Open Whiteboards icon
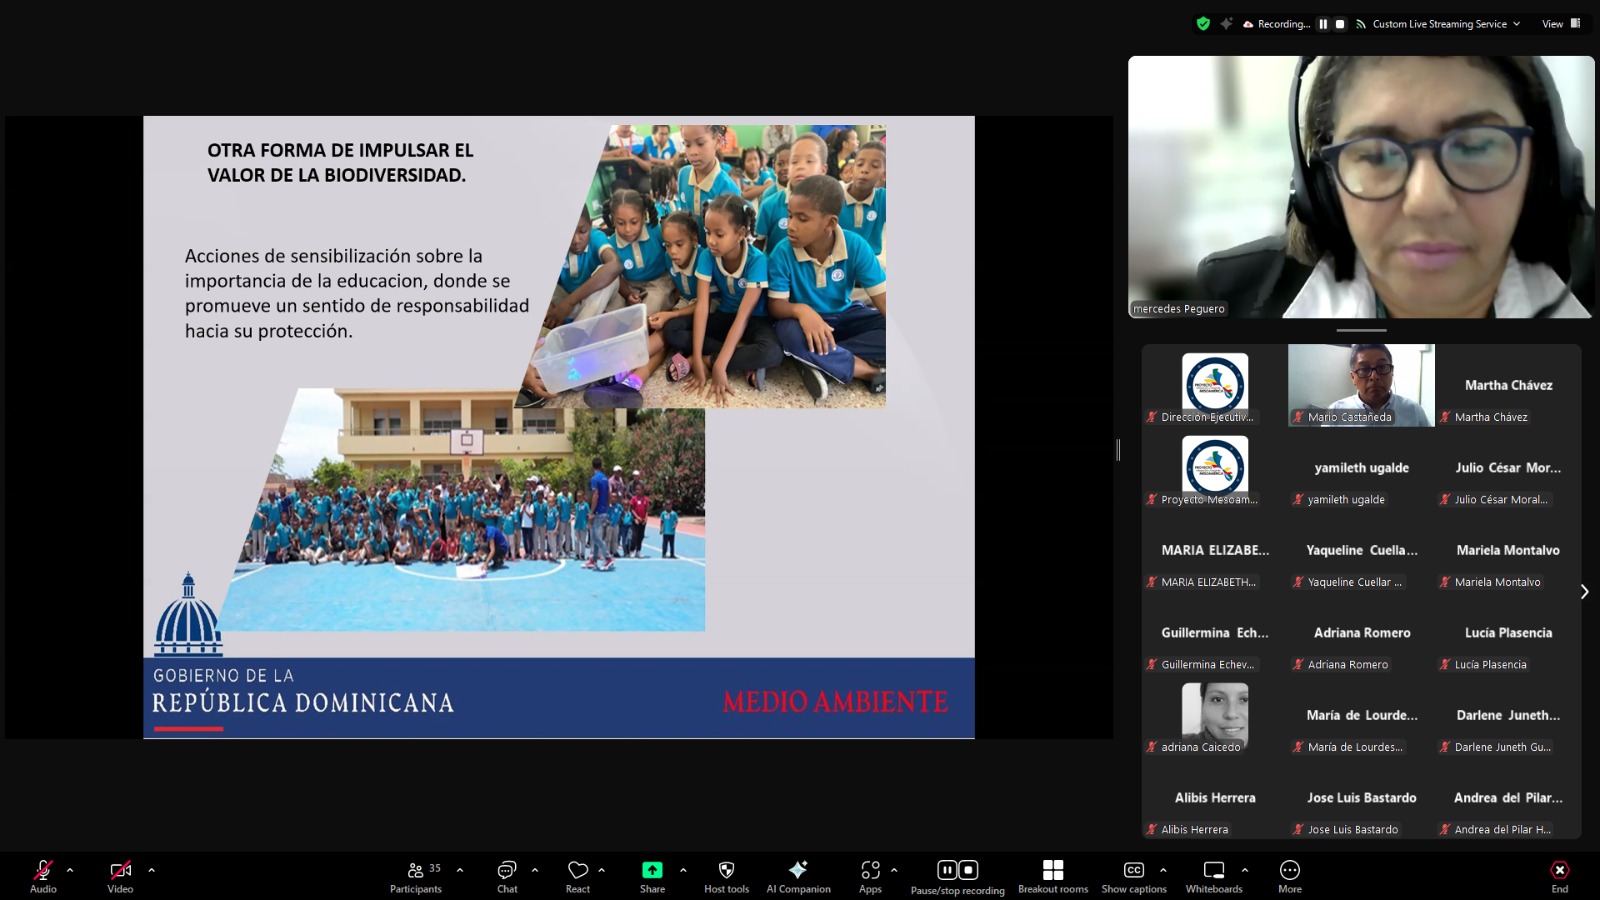The image size is (1600, 900). [1214, 870]
